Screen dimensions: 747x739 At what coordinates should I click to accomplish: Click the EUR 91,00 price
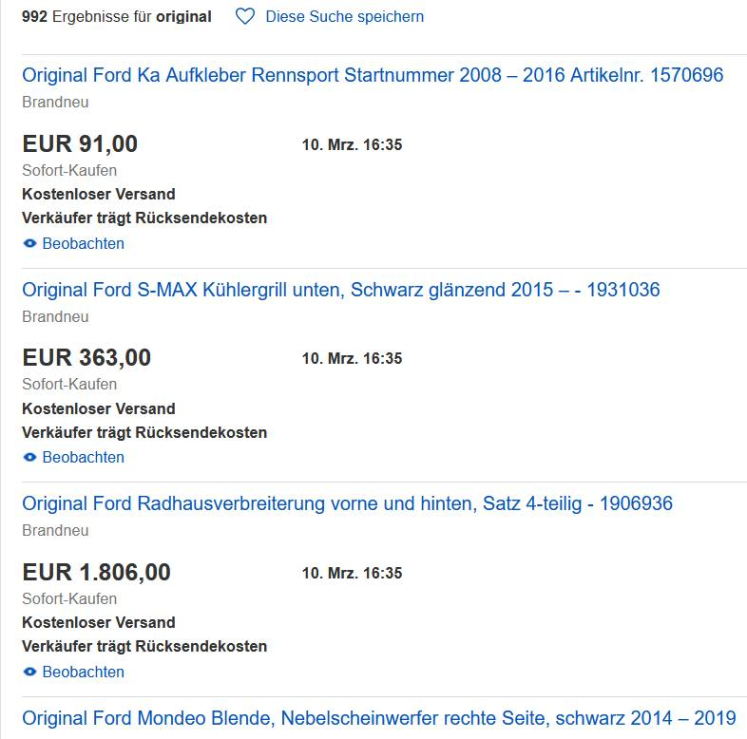click(80, 144)
